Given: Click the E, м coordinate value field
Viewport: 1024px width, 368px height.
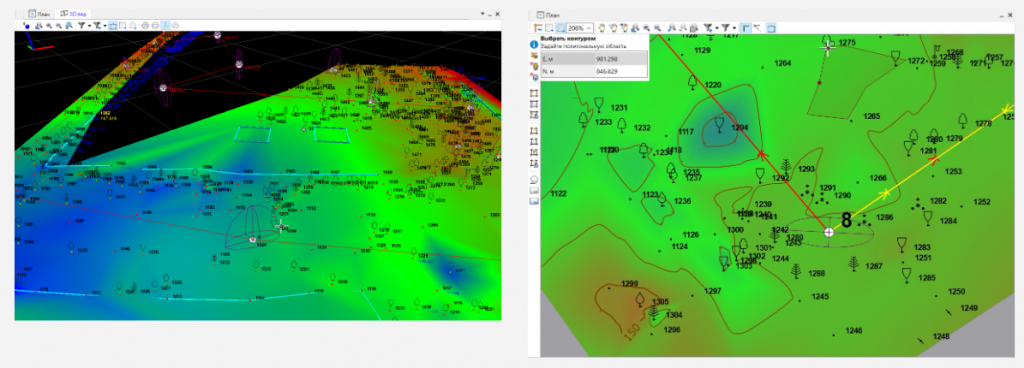Looking at the screenshot, I should coord(621,59).
